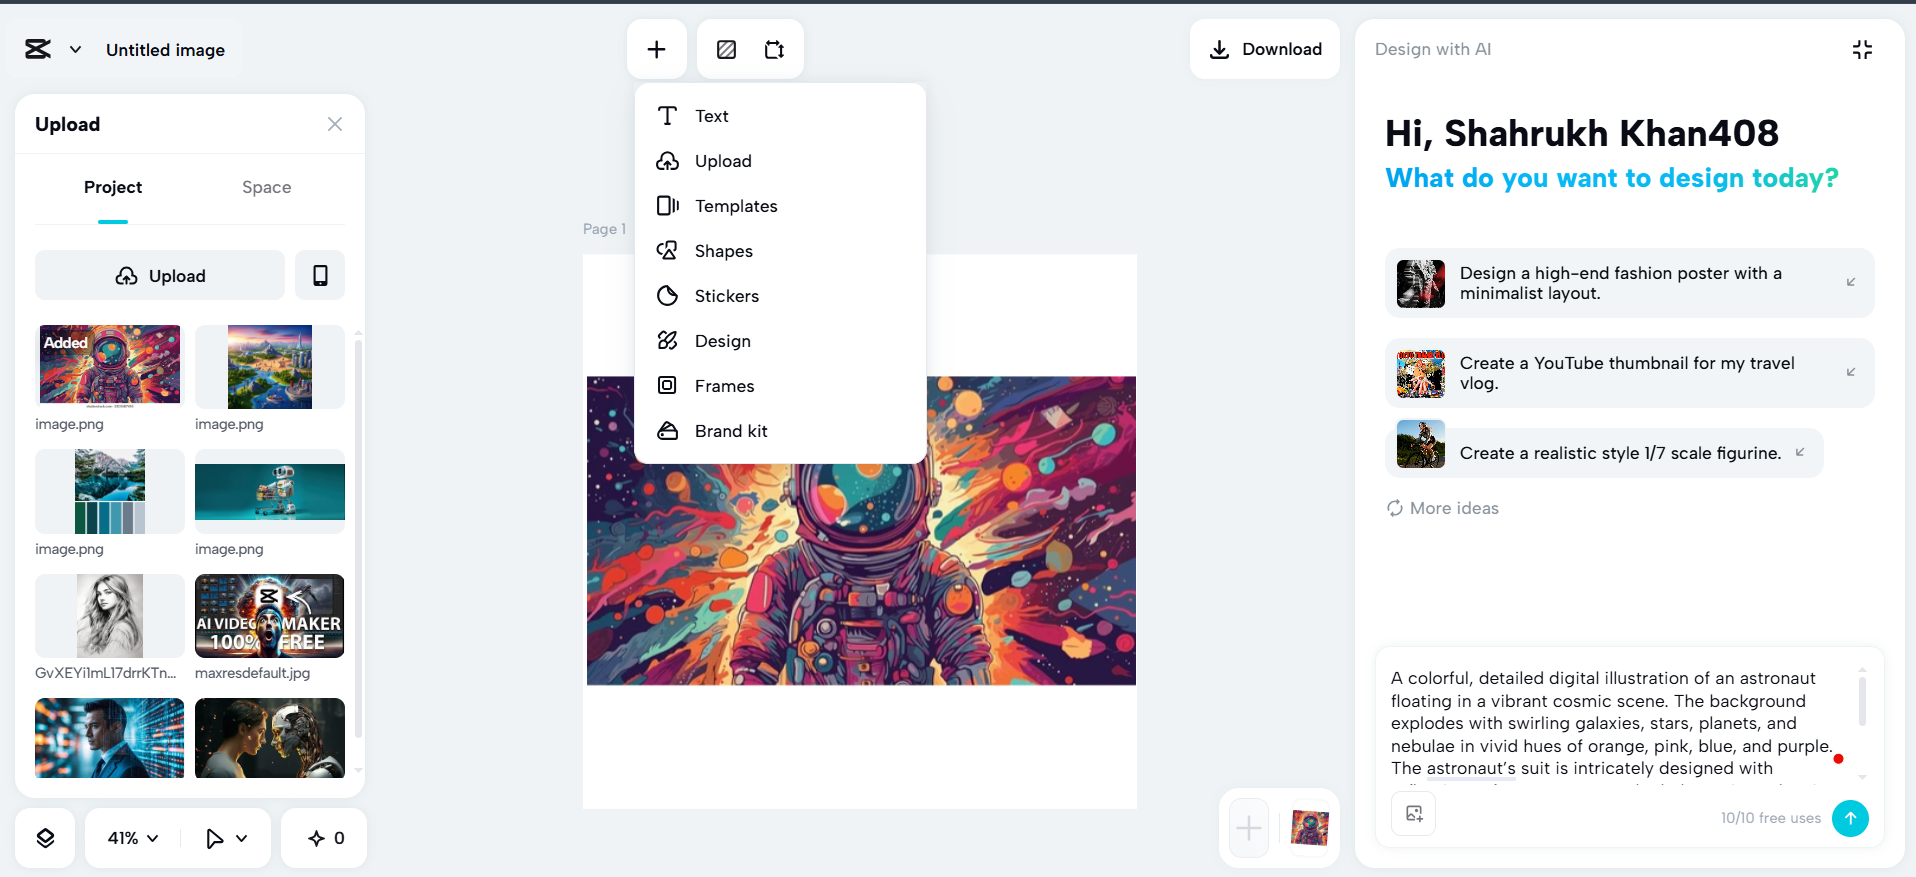Click the resize canvas icon

click(774, 49)
